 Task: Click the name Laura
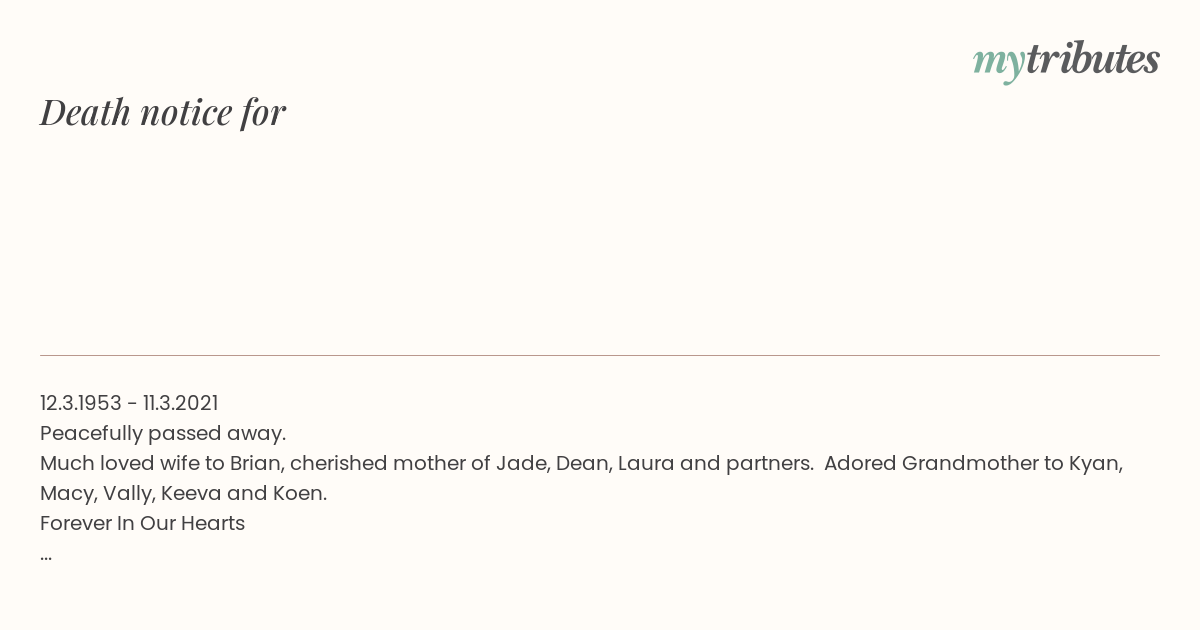(x=645, y=463)
